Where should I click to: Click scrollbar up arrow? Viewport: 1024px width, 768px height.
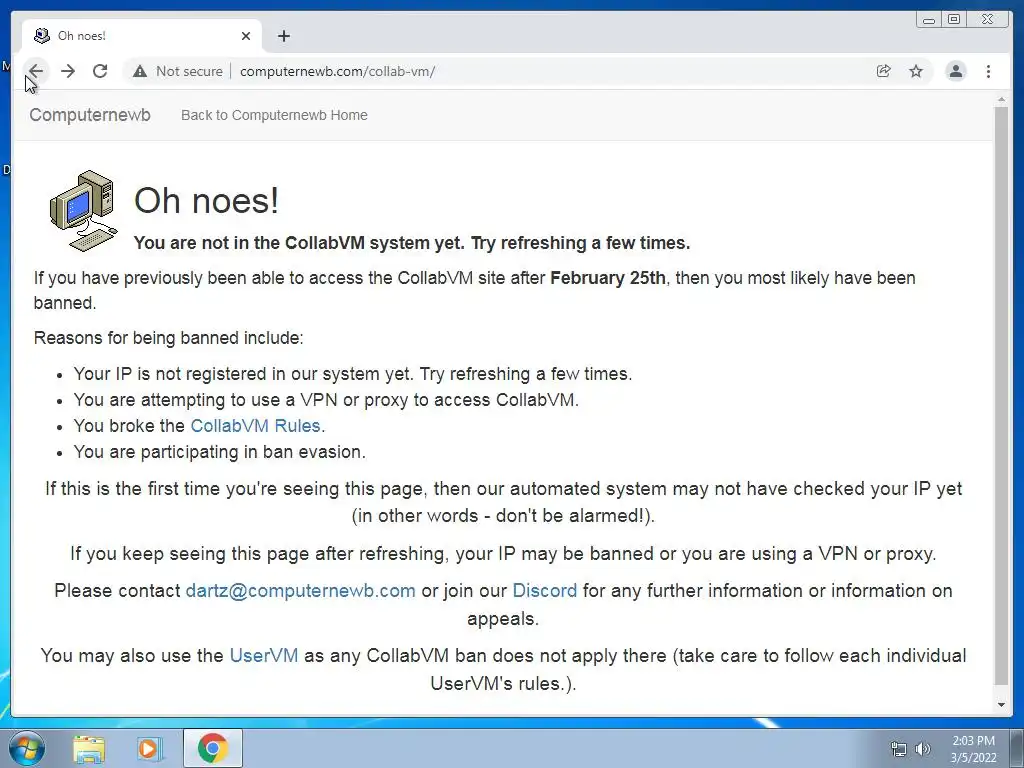(x=1001, y=100)
